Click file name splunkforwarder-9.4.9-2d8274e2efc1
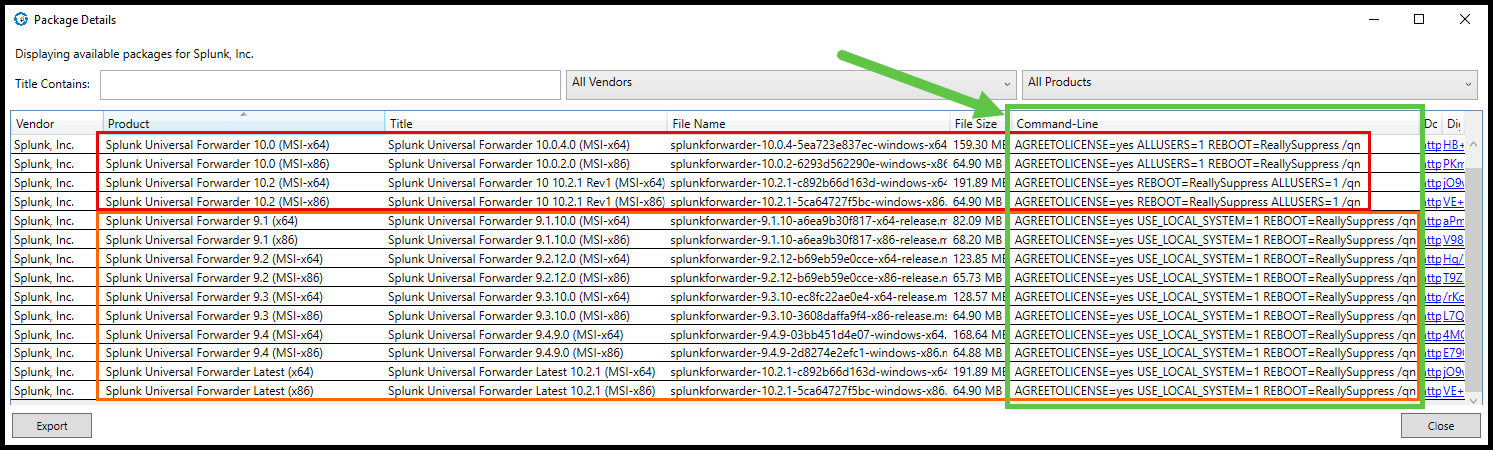This screenshot has height=450, width=1493. pos(808,354)
